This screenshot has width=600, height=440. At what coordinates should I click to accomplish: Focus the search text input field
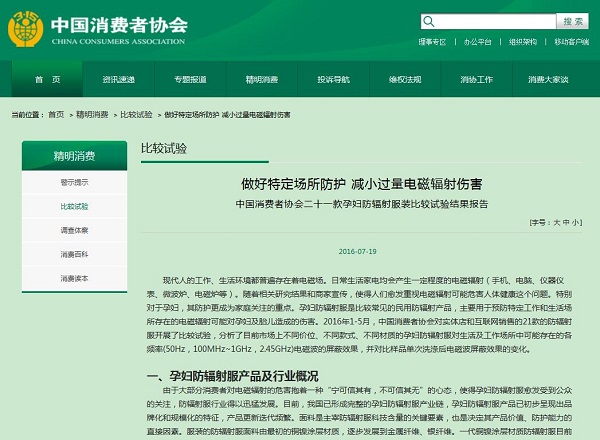(x=490, y=20)
